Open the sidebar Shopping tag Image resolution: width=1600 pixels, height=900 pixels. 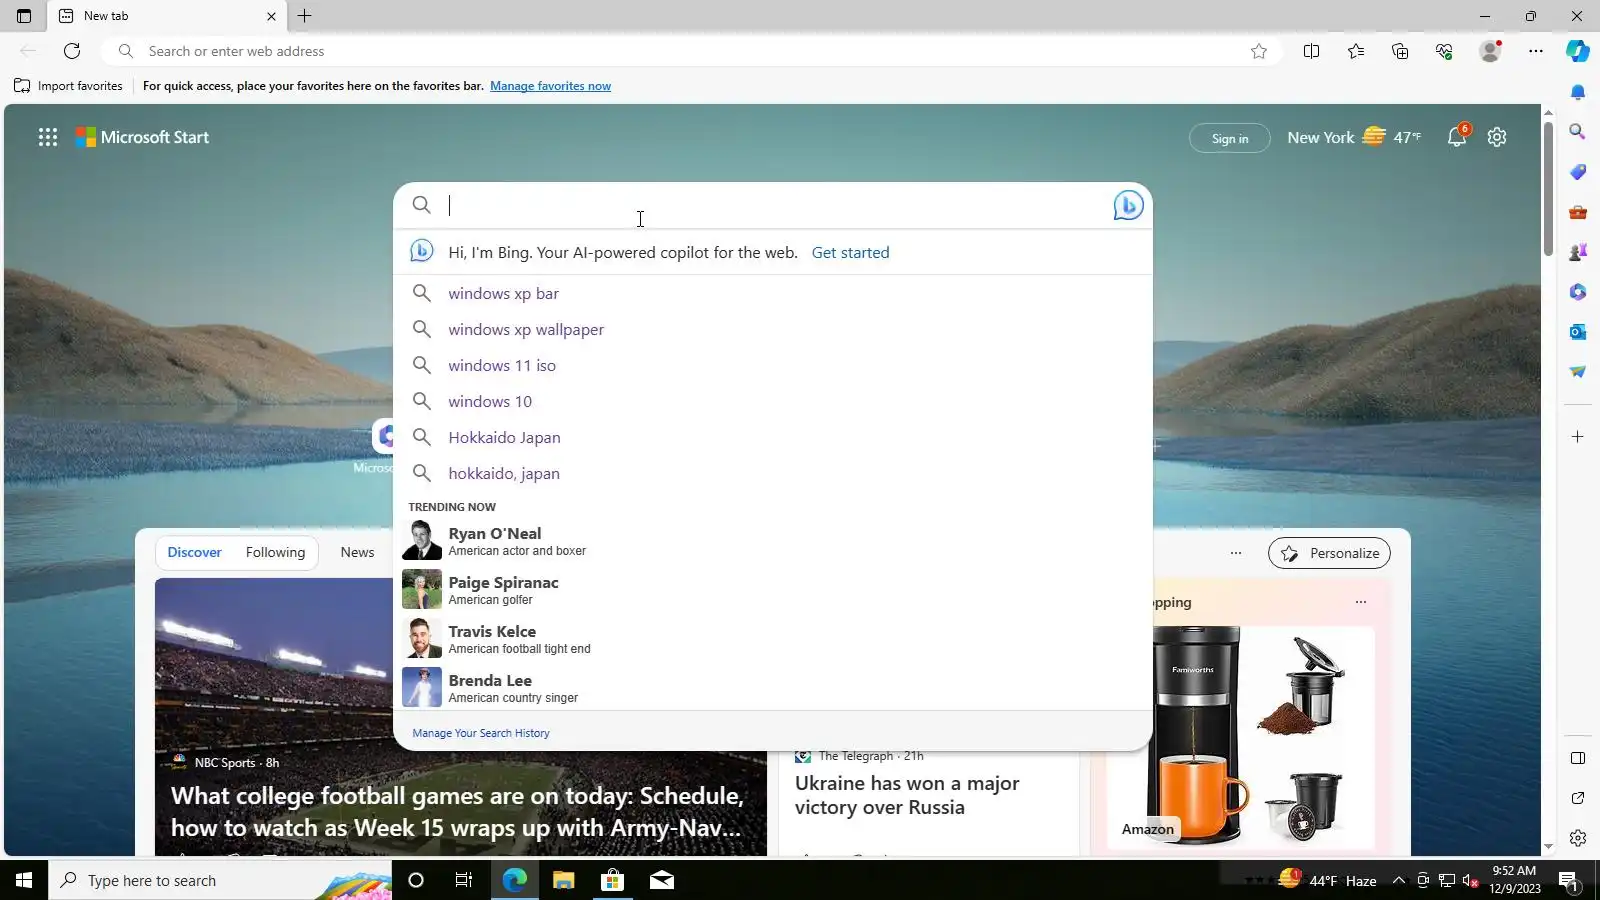coord(1578,172)
